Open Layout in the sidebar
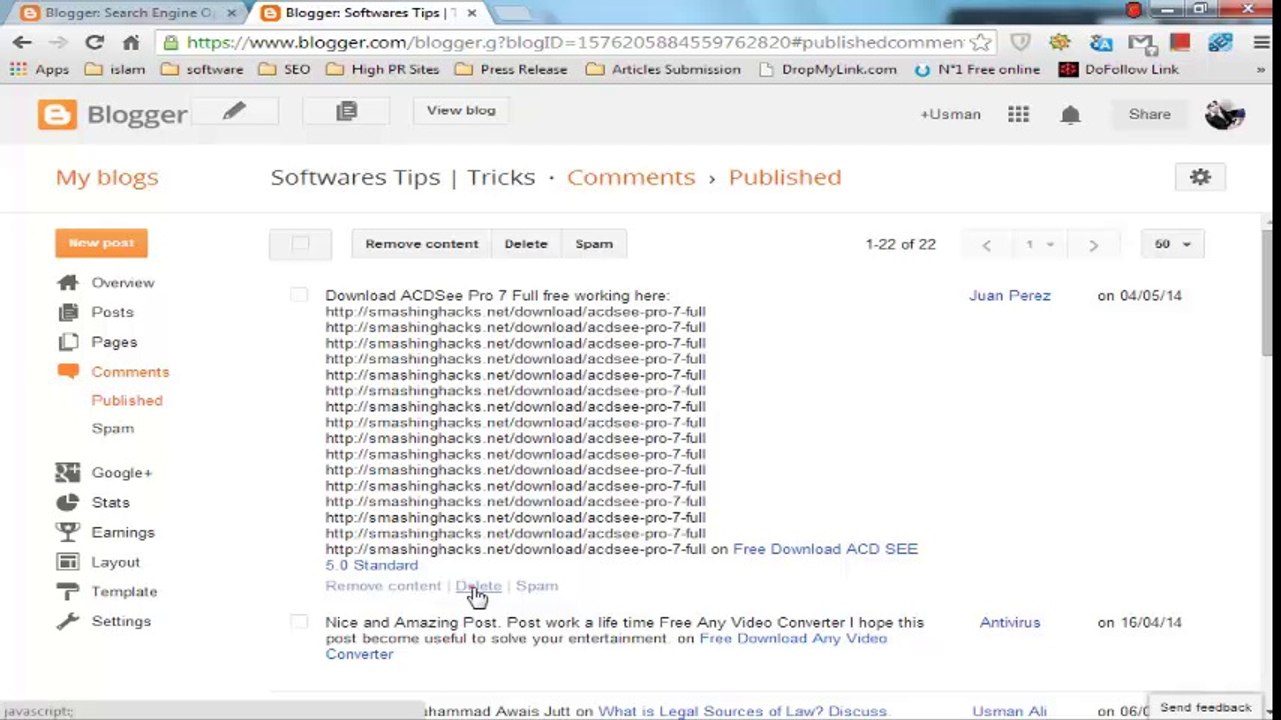This screenshot has height=720, width=1281. [x=115, y=562]
